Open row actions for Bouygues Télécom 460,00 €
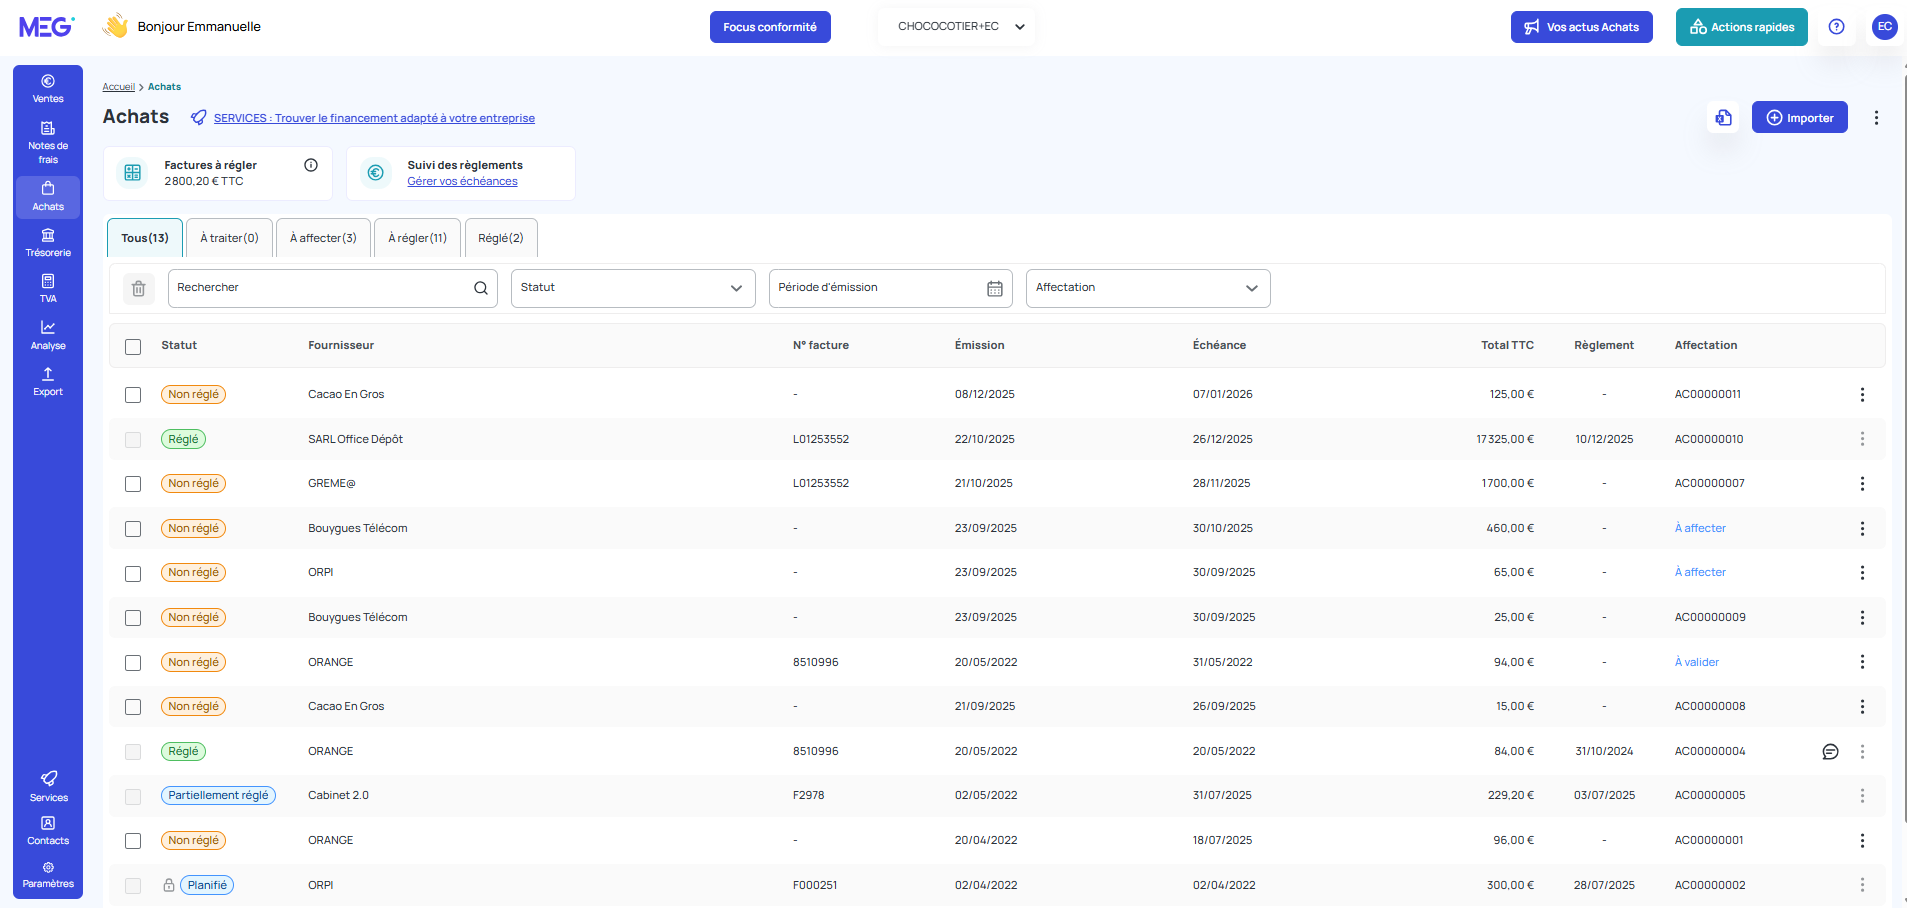 (x=1862, y=529)
